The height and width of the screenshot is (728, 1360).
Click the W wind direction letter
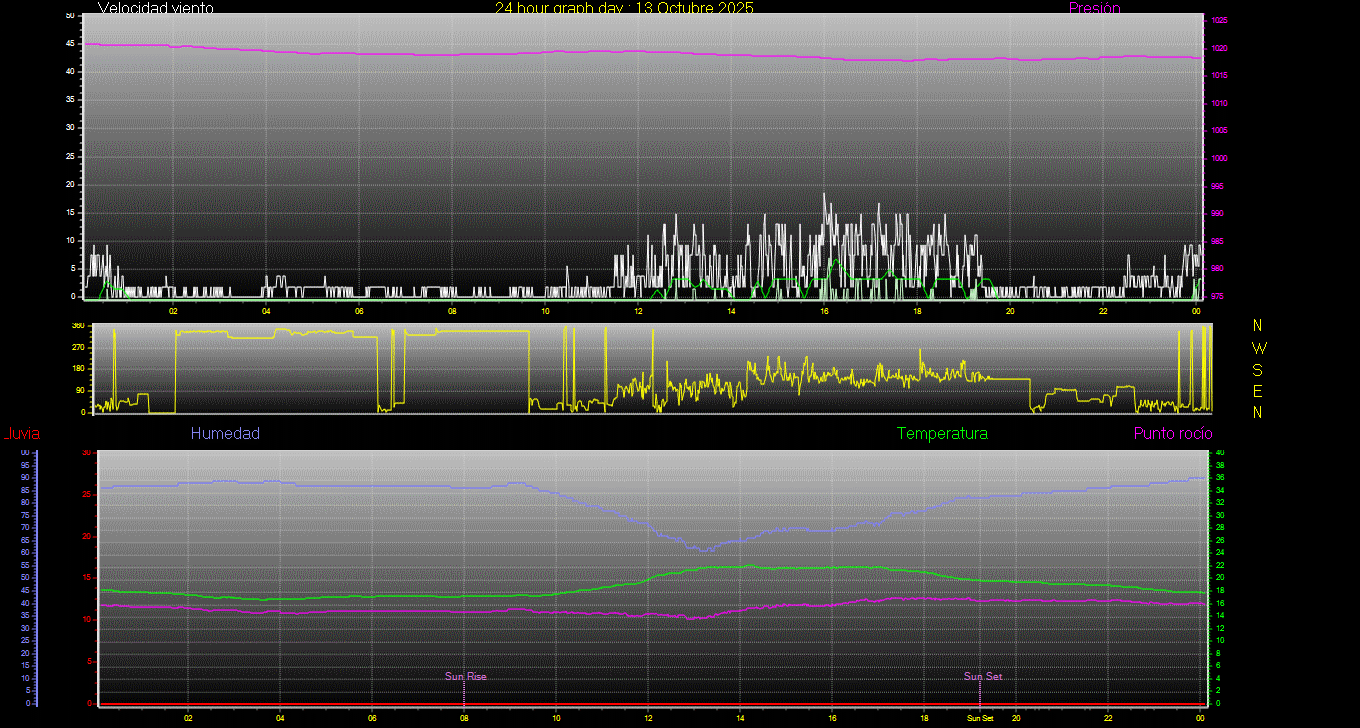[1258, 348]
